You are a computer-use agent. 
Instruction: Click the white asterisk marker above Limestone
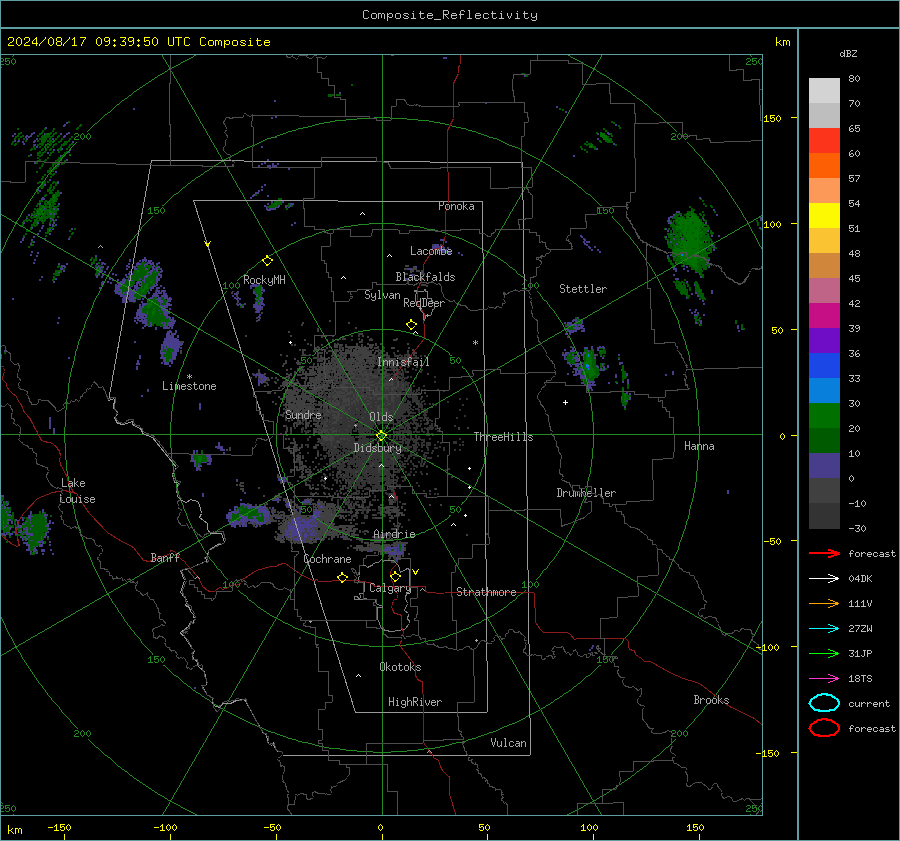pos(189,377)
